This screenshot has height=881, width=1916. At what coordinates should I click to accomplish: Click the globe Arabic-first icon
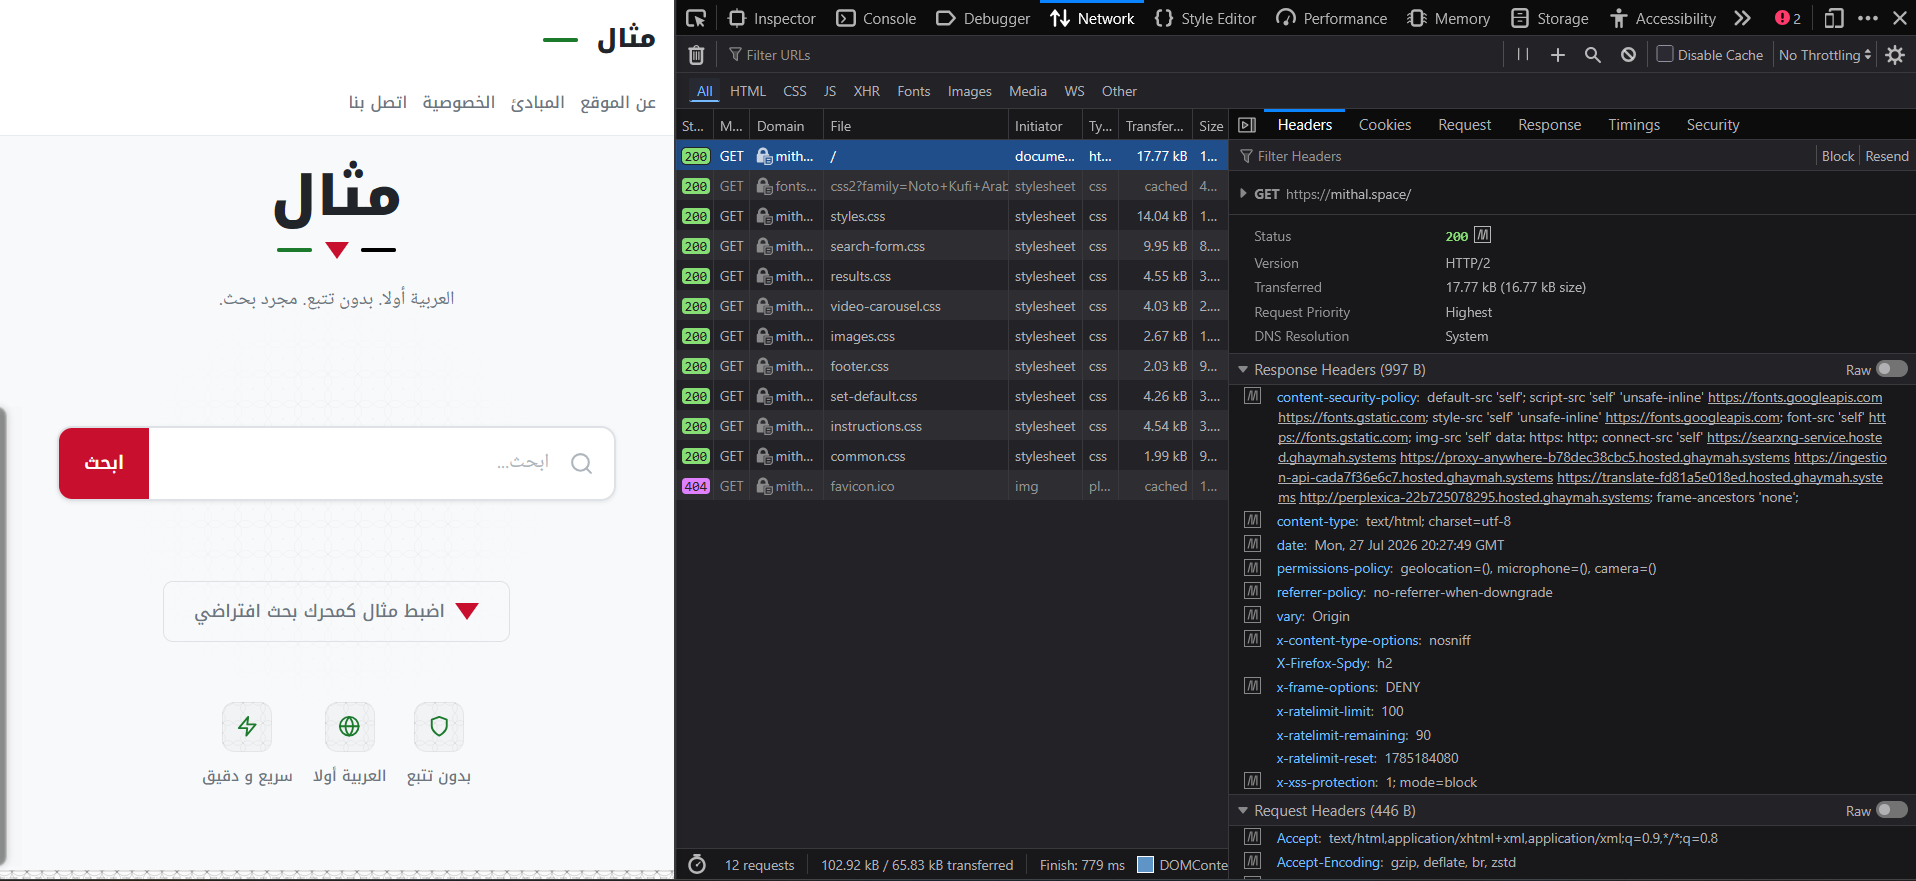click(x=349, y=727)
